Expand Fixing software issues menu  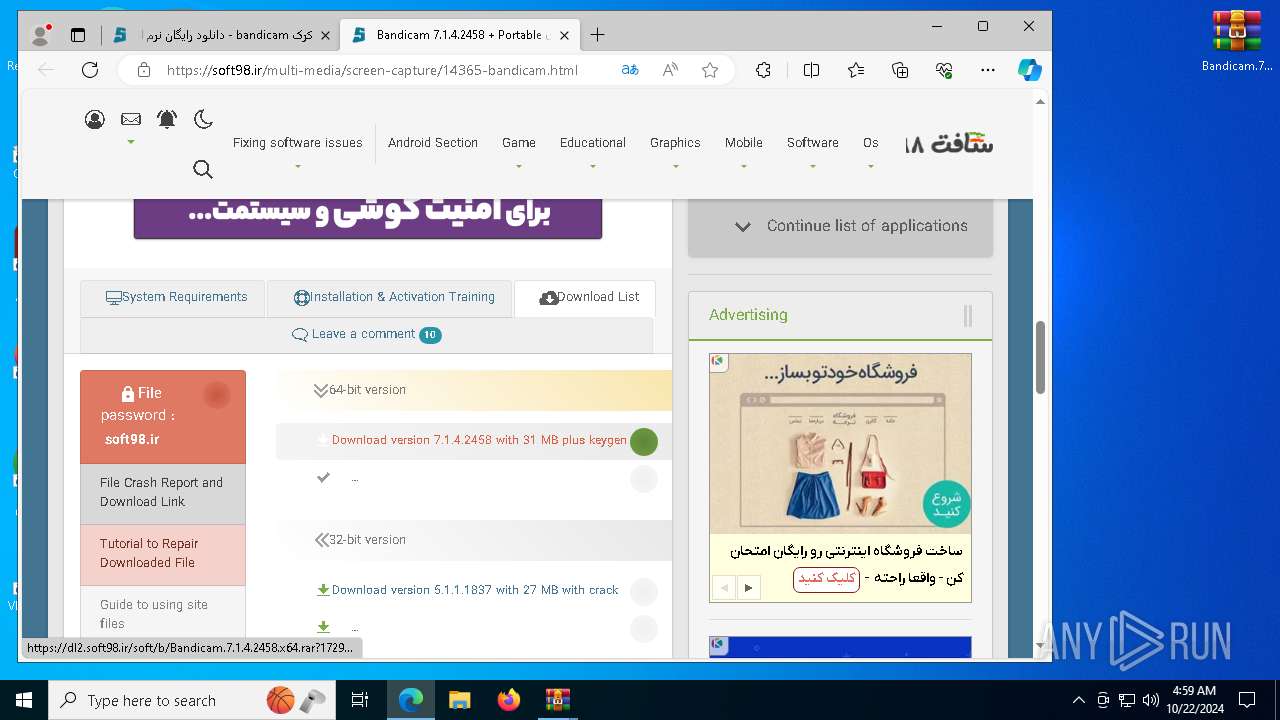pyautogui.click(x=298, y=143)
